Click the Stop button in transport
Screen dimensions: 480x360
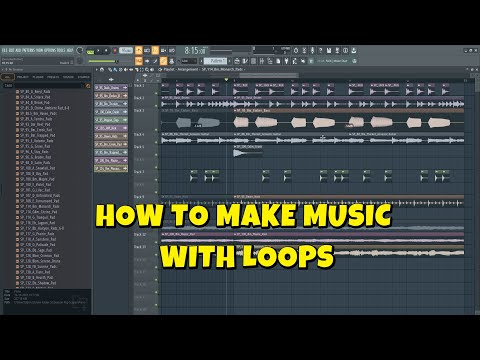coord(106,51)
